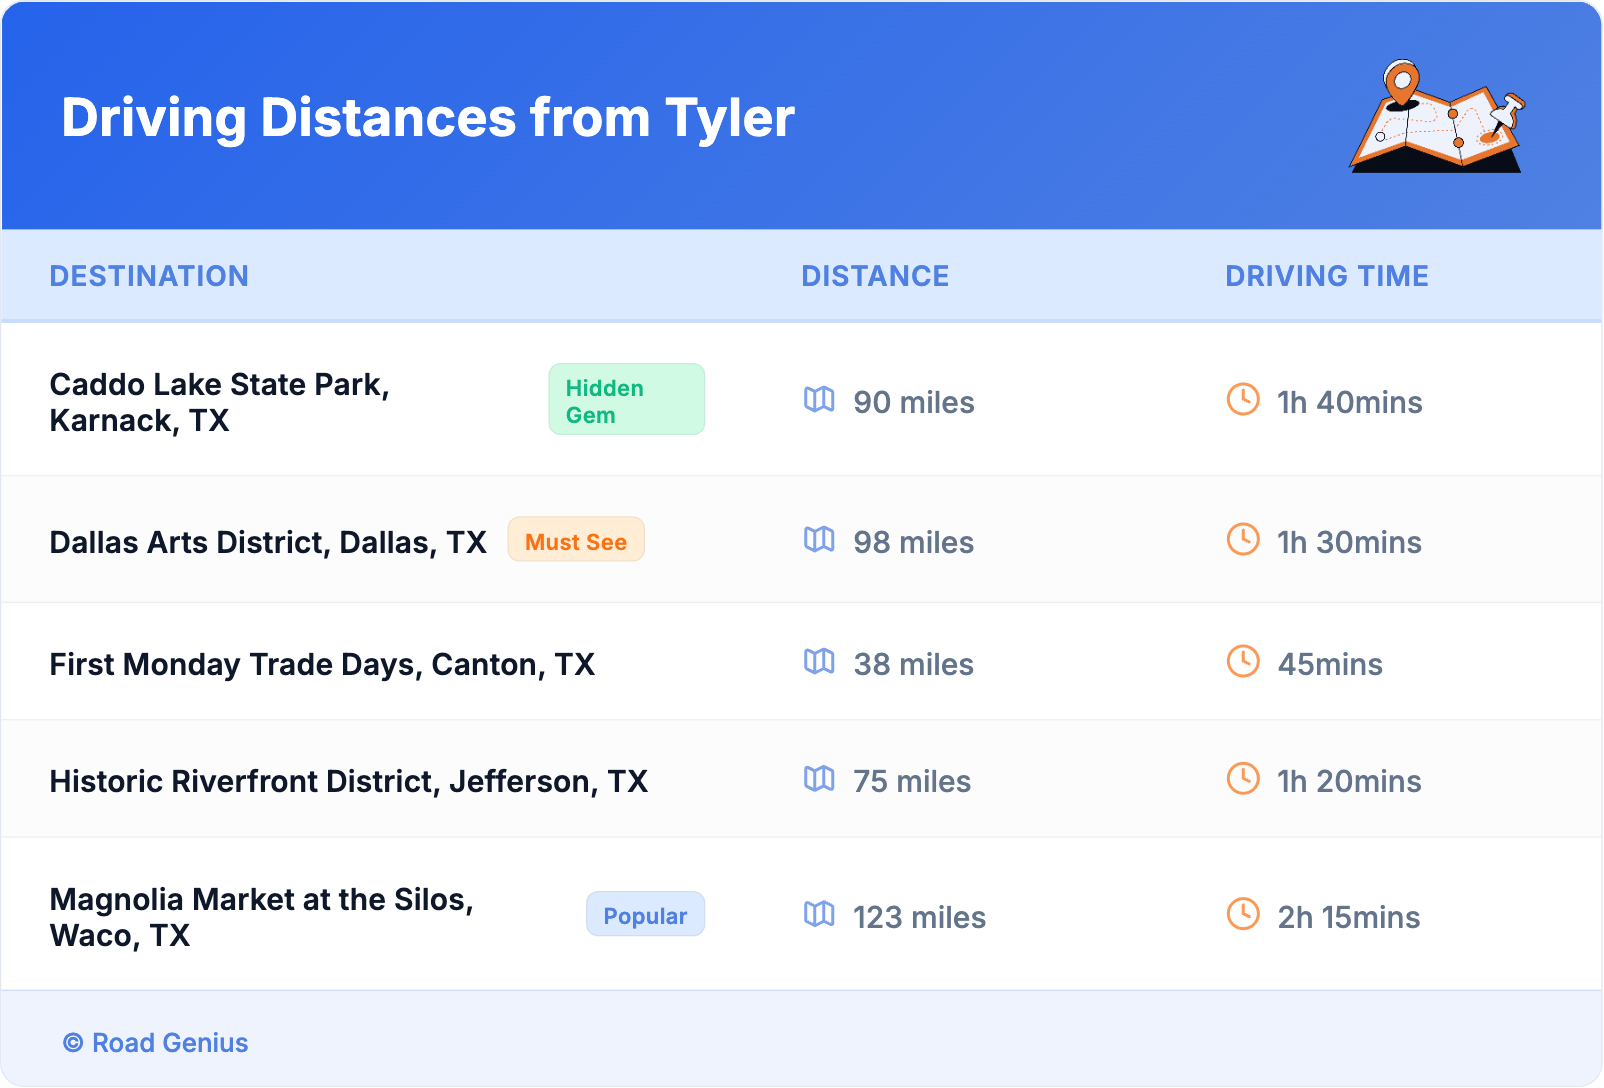Screen dimensions: 1604x1088
Task: Click the Driving Time column header
Action: point(1326,276)
